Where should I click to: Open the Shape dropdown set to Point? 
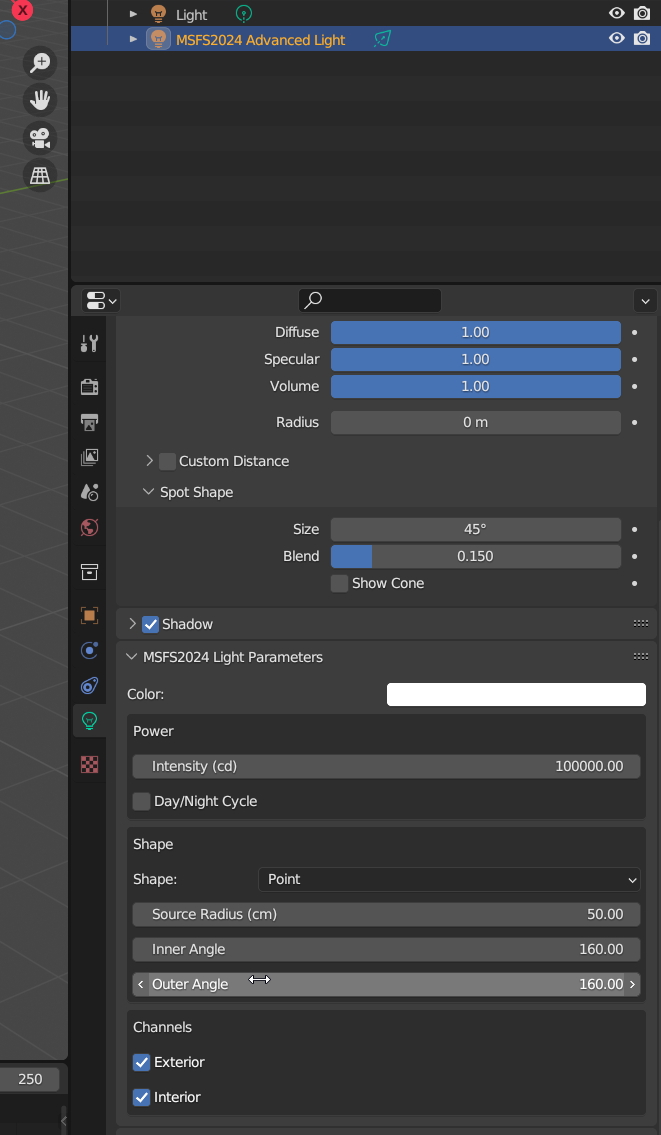[x=449, y=879]
